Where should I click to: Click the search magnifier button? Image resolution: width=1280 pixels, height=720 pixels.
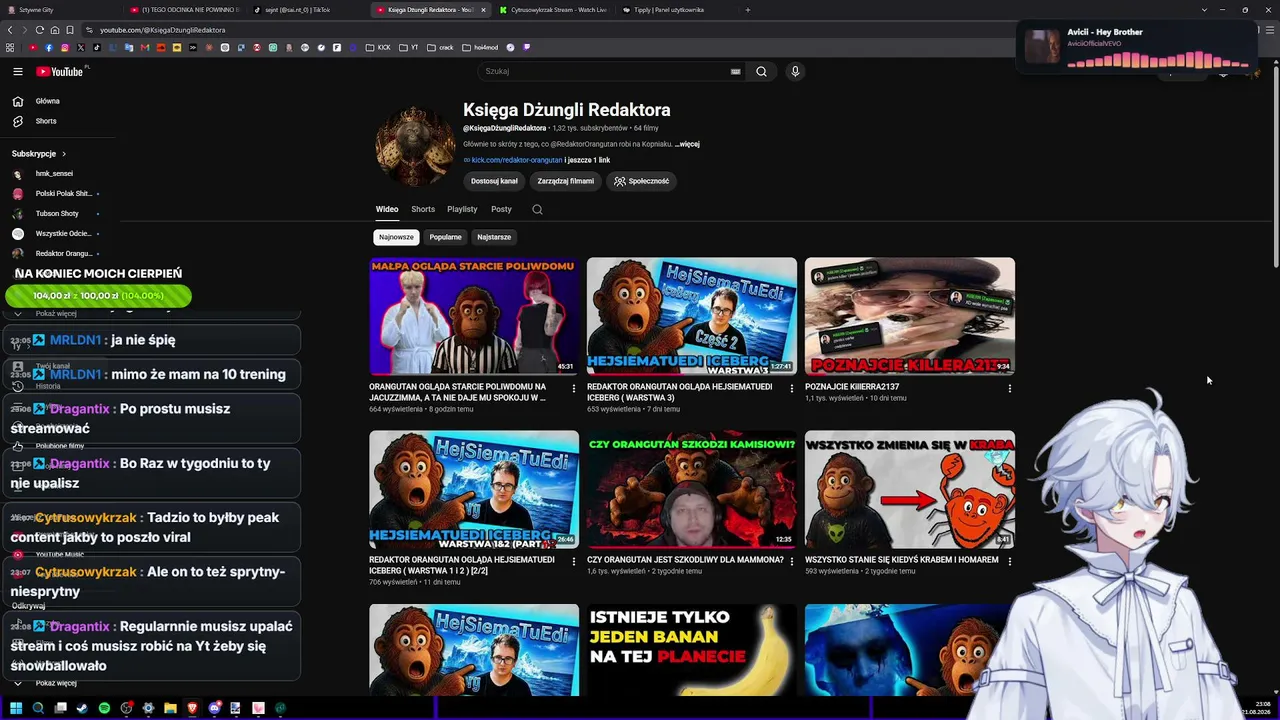click(761, 71)
